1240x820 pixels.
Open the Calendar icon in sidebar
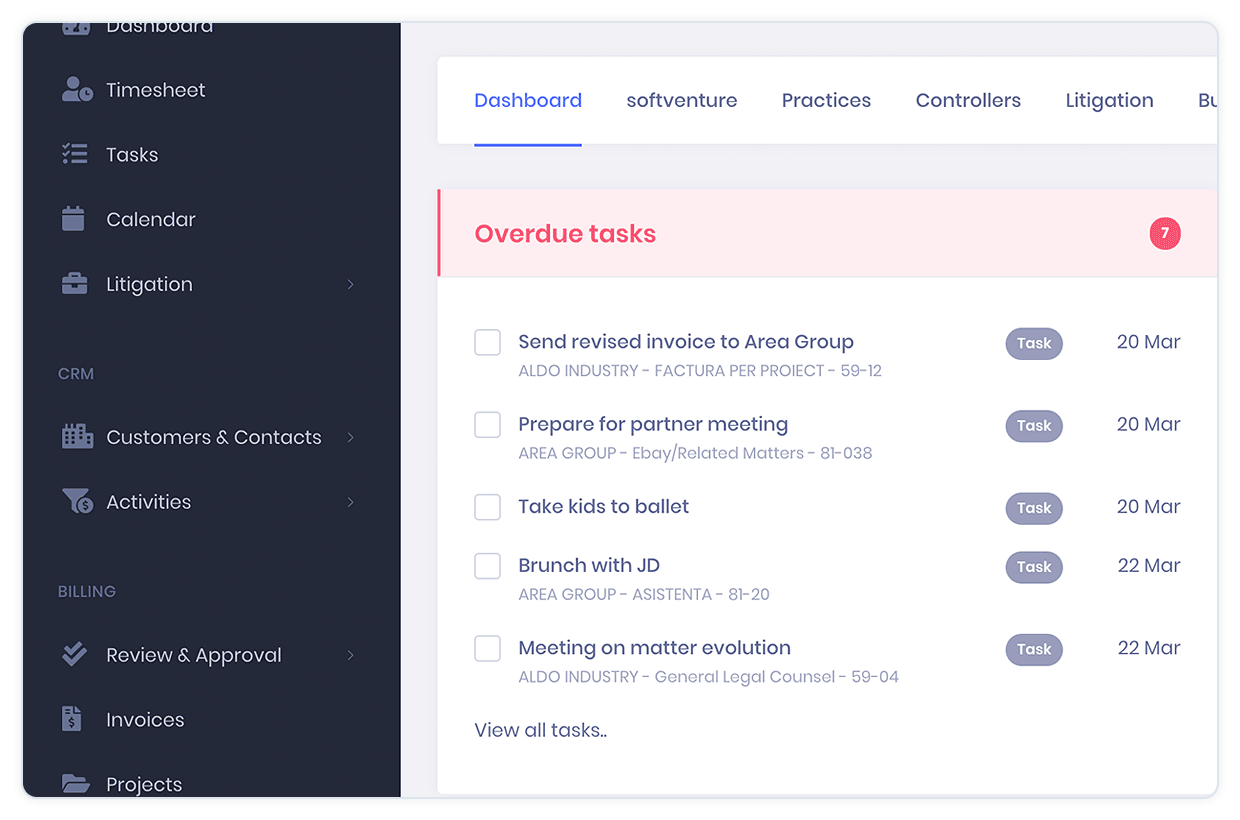point(73,219)
